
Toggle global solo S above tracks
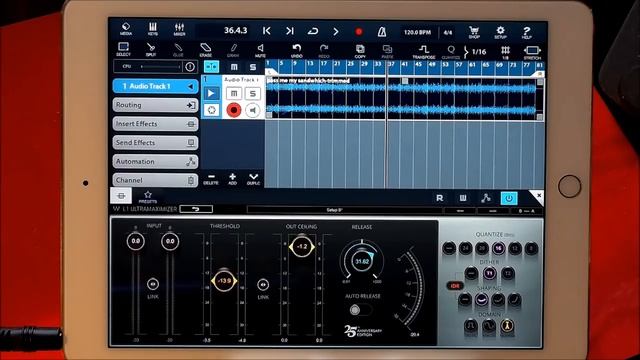253,67
